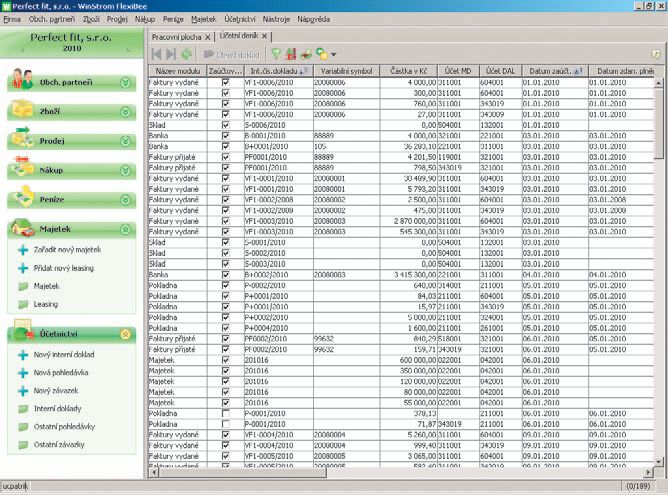
Task: Toggle checkbox in Majetek row 600 000,00
Action: pos(225,360)
